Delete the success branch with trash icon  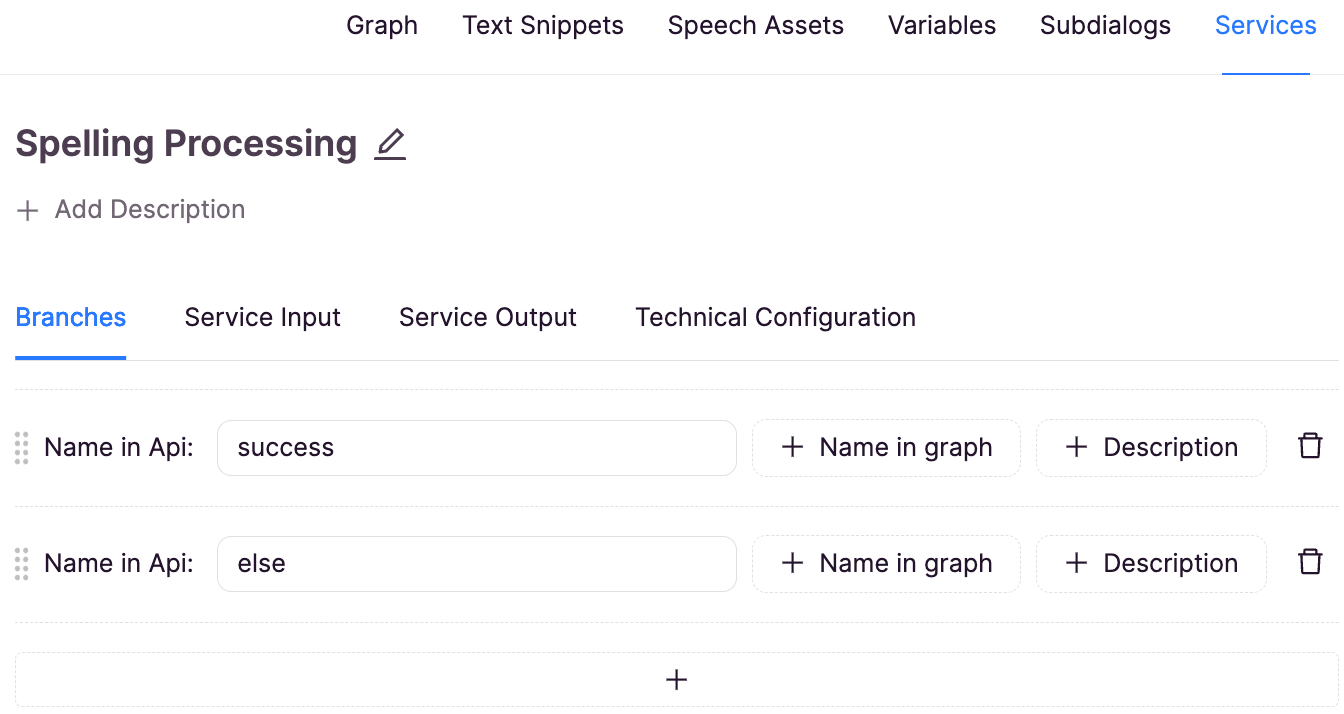tap(1310, 446)
